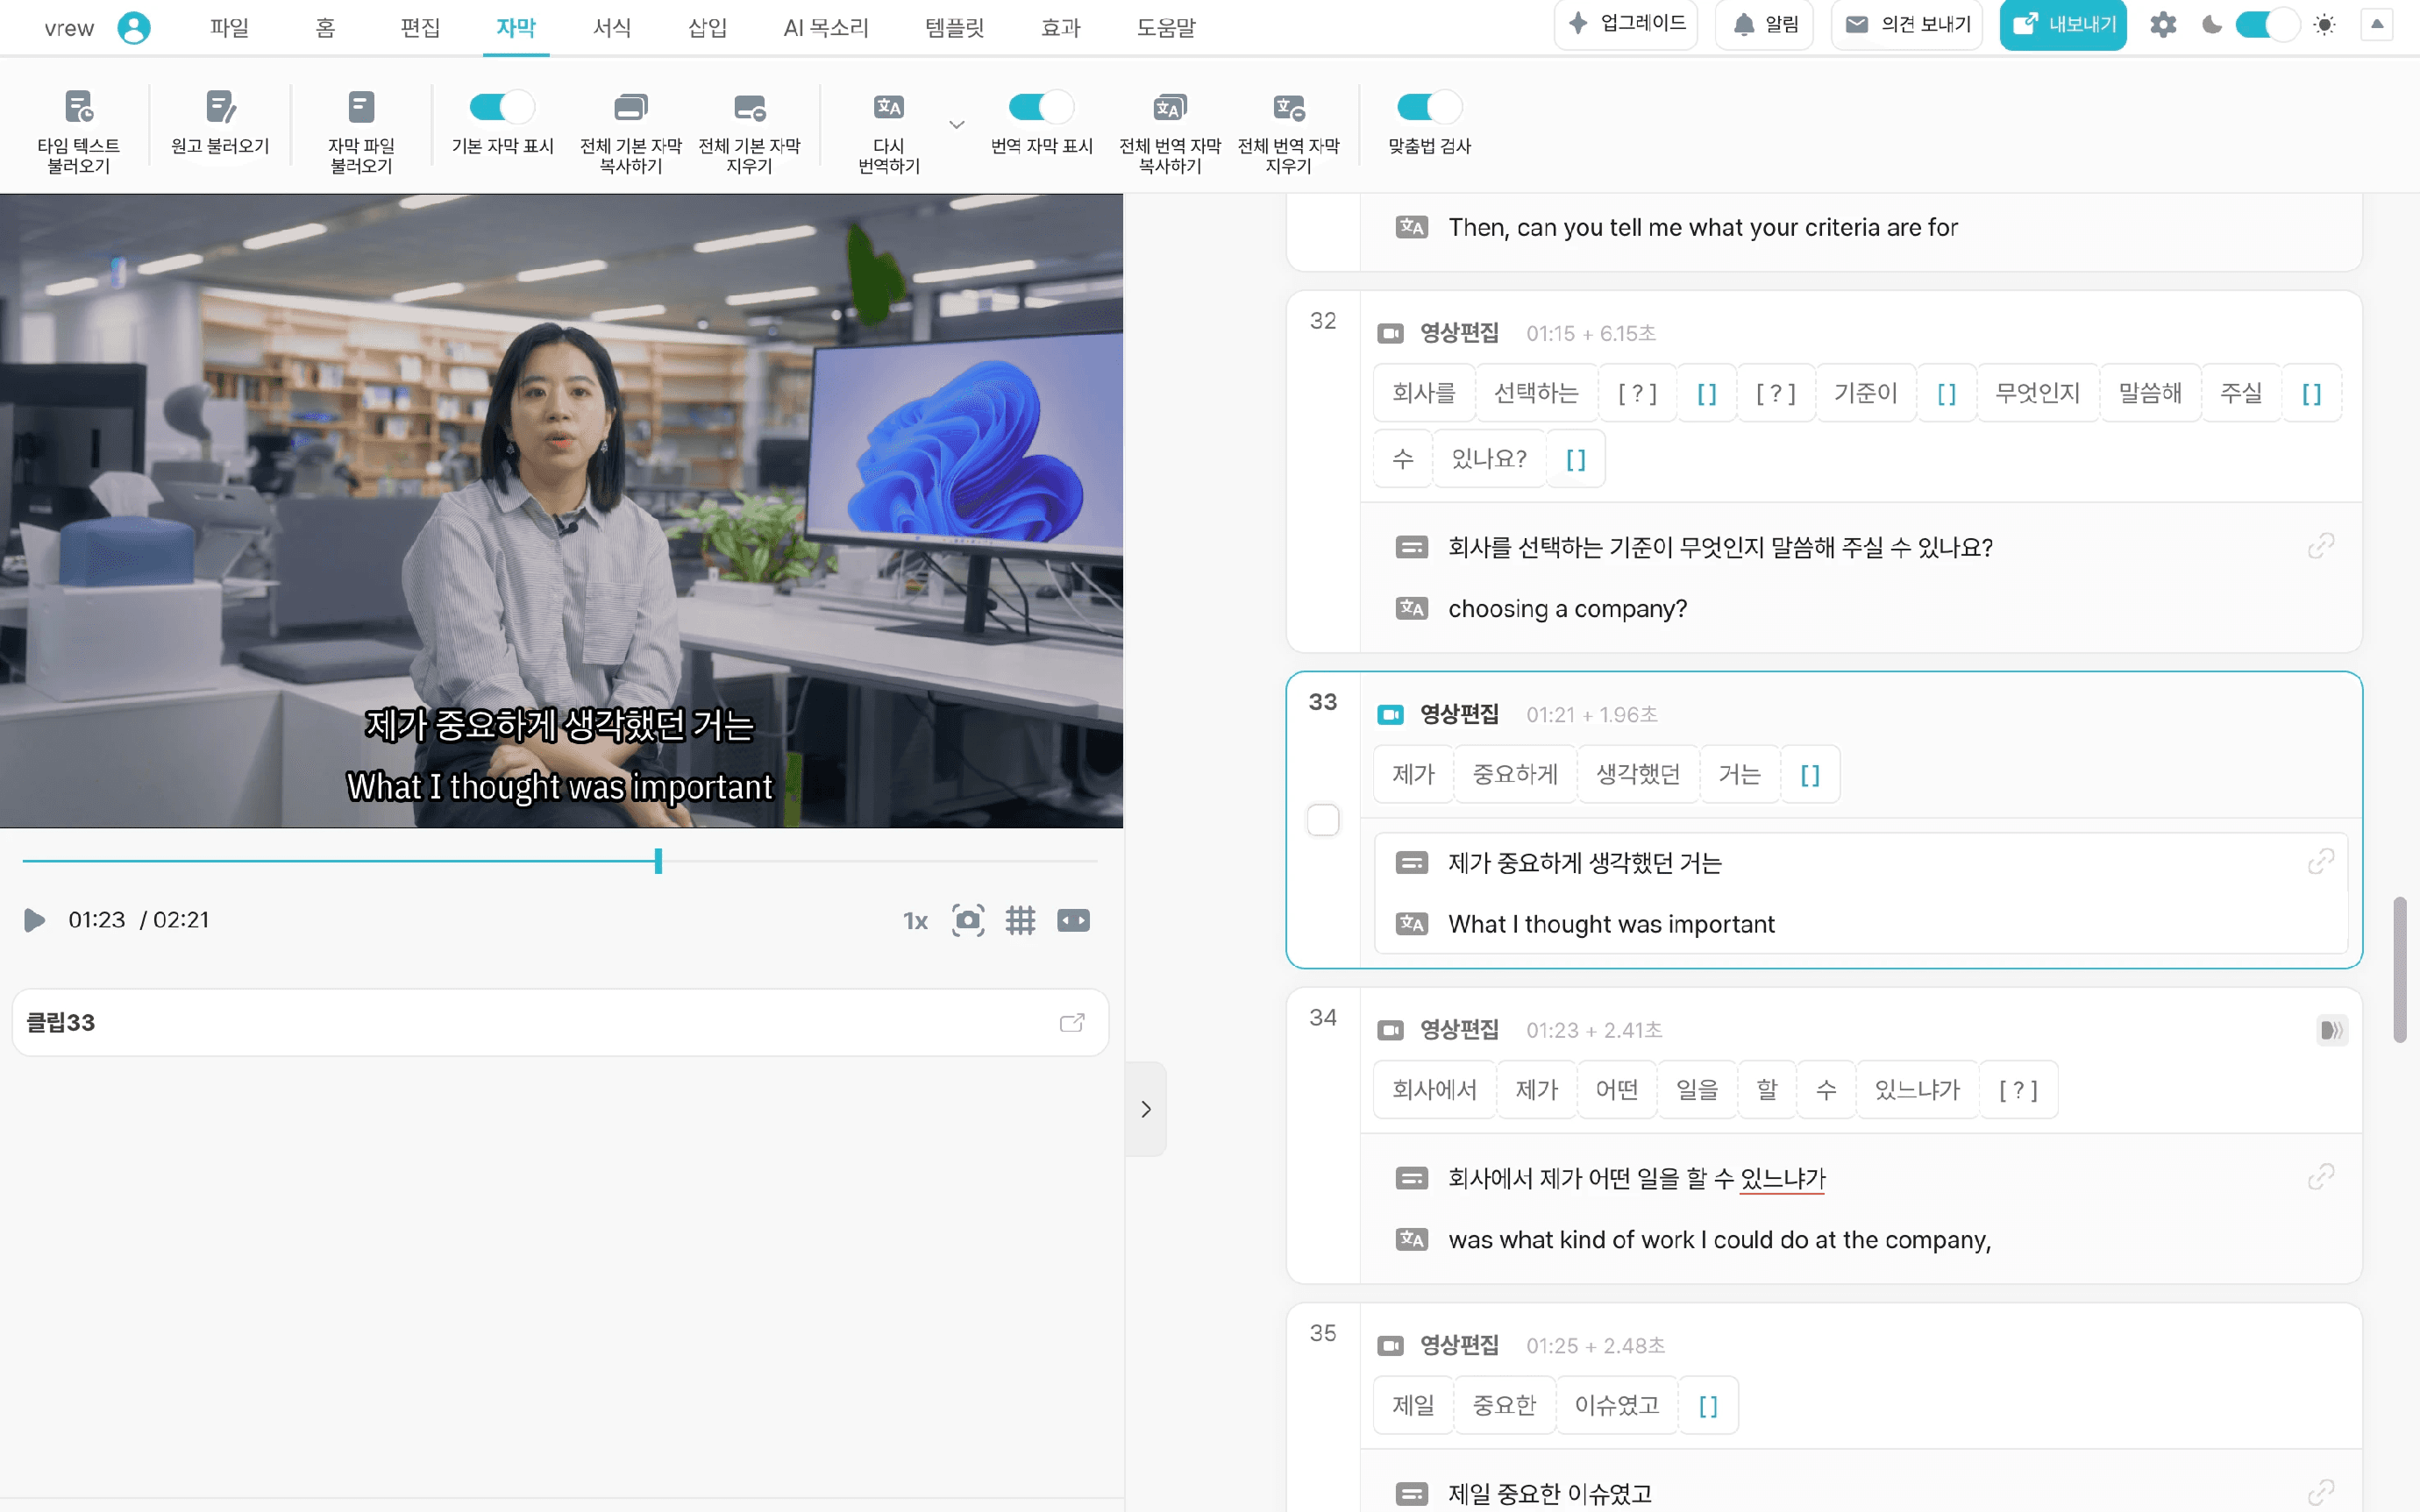Click 전체 기본 자막 복사하기 icon
2420x1512 pixels.
(x=630, y=107)
